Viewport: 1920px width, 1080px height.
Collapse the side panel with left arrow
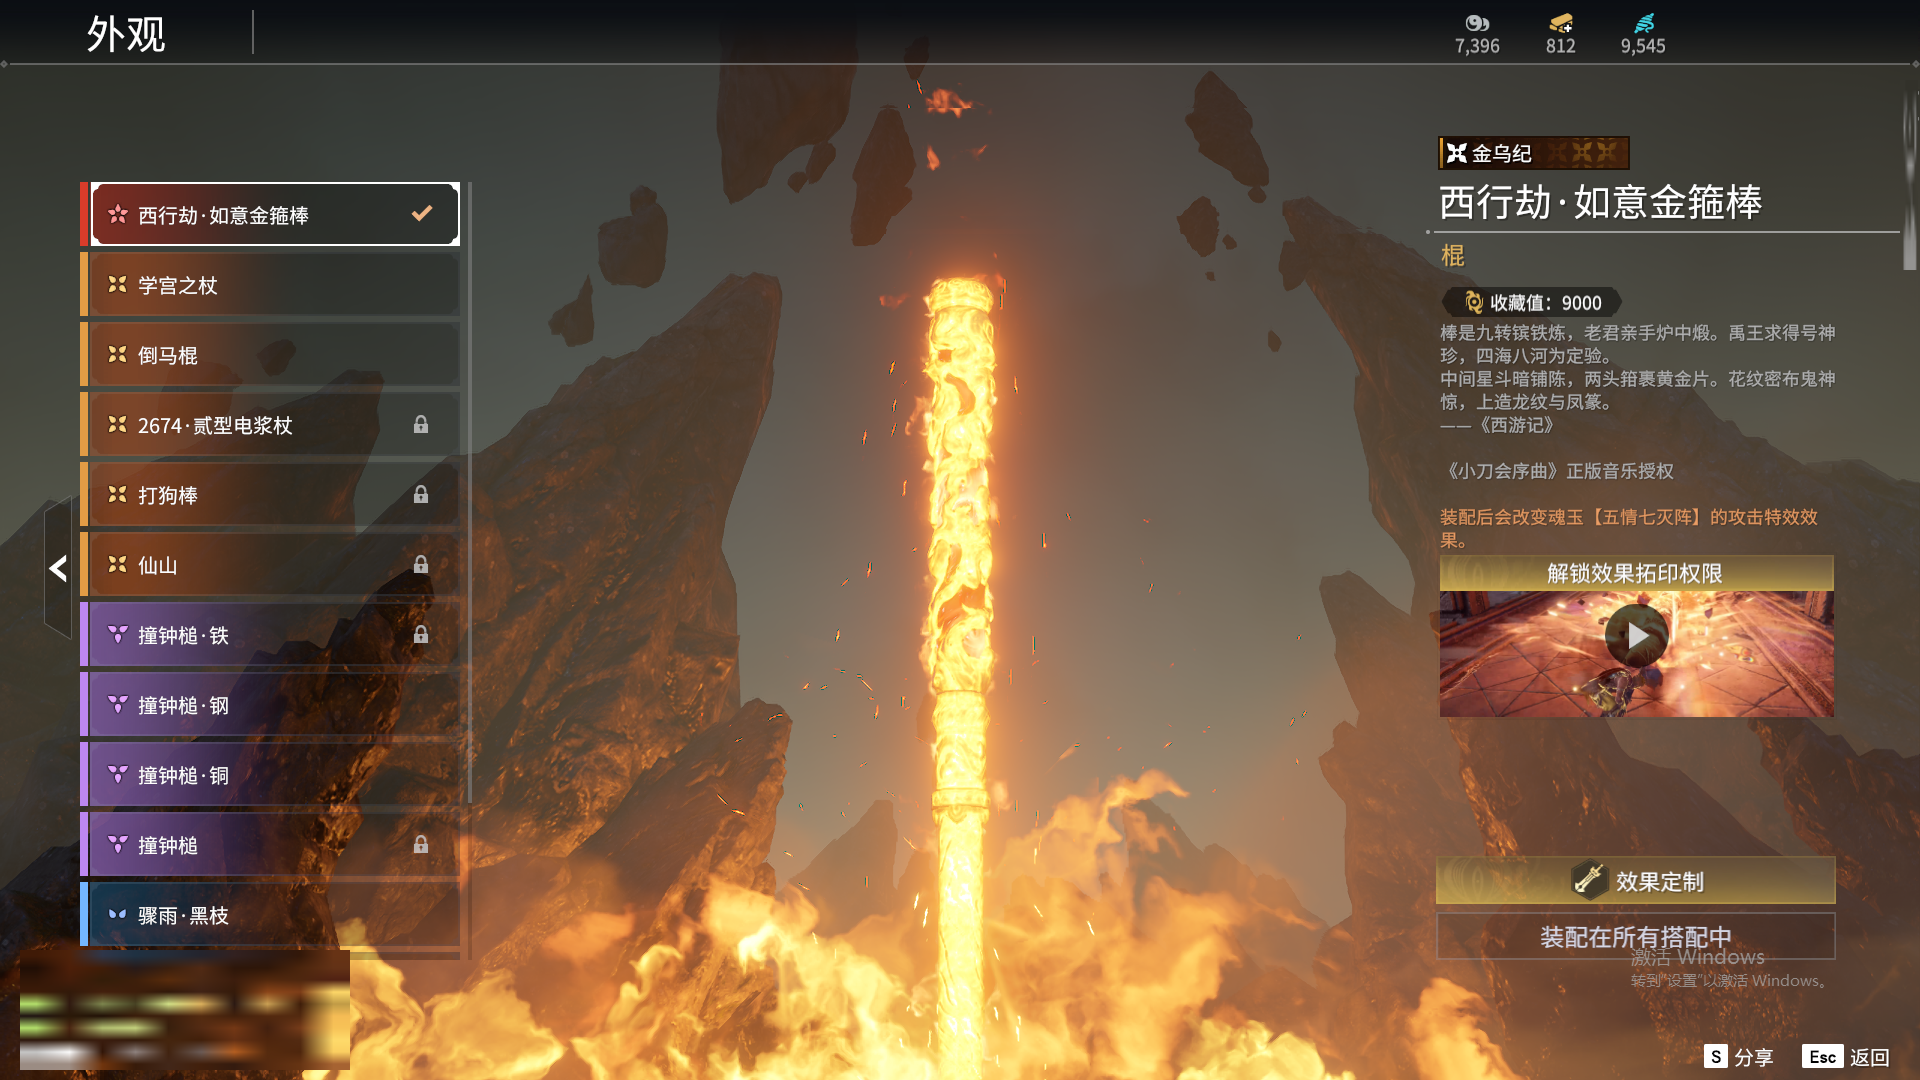pyautogui.click(x=58, y=568)
